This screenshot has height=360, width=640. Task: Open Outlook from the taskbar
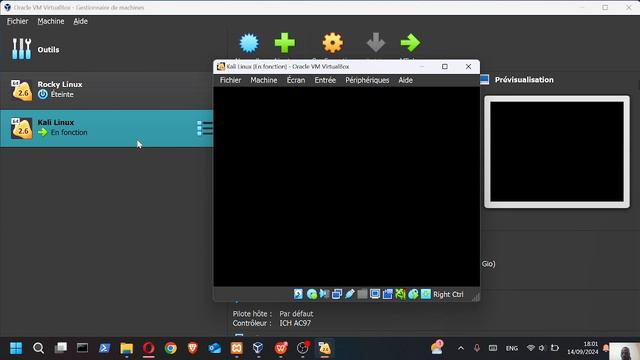tap(215, 348)
